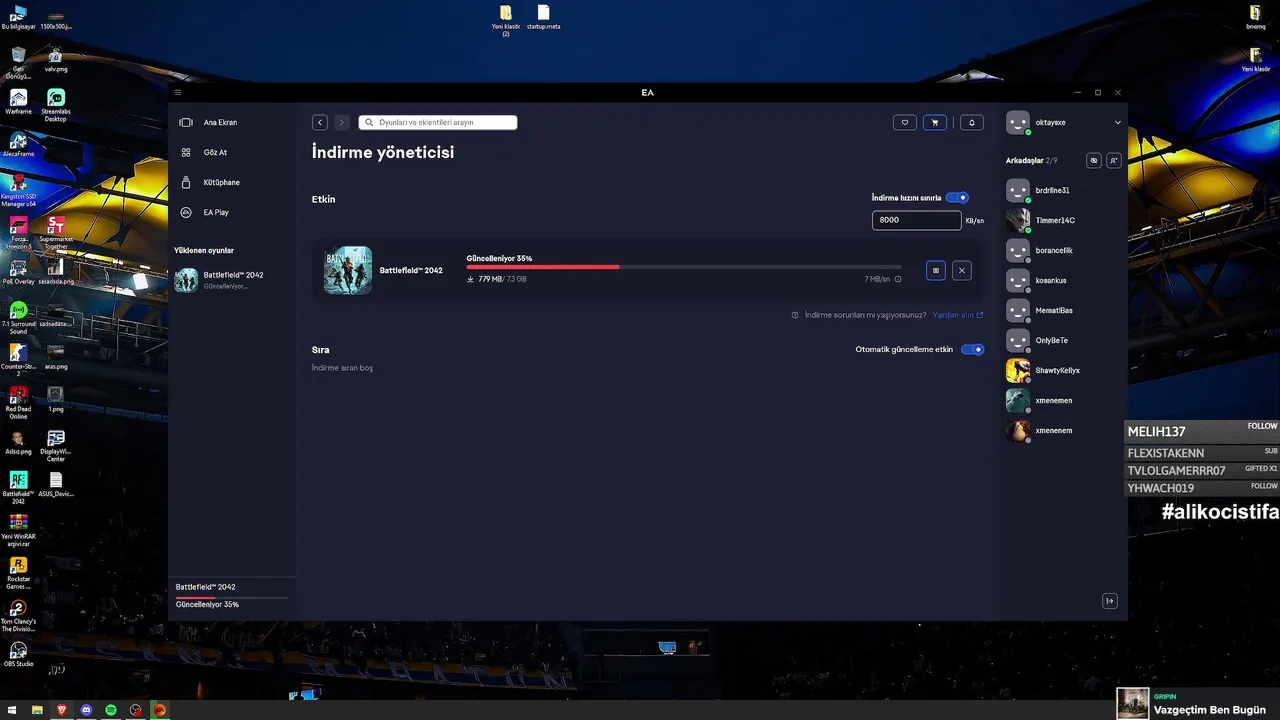Open Kingston SSD Manager shortcut
Screen dimensions: 1280x720
(18, 189)
